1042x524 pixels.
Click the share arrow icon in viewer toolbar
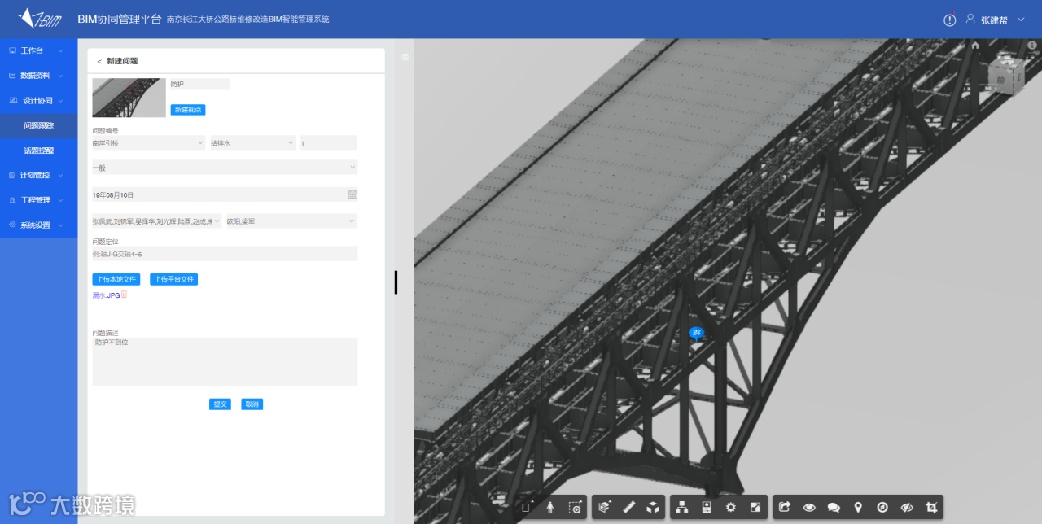[784, 508]
